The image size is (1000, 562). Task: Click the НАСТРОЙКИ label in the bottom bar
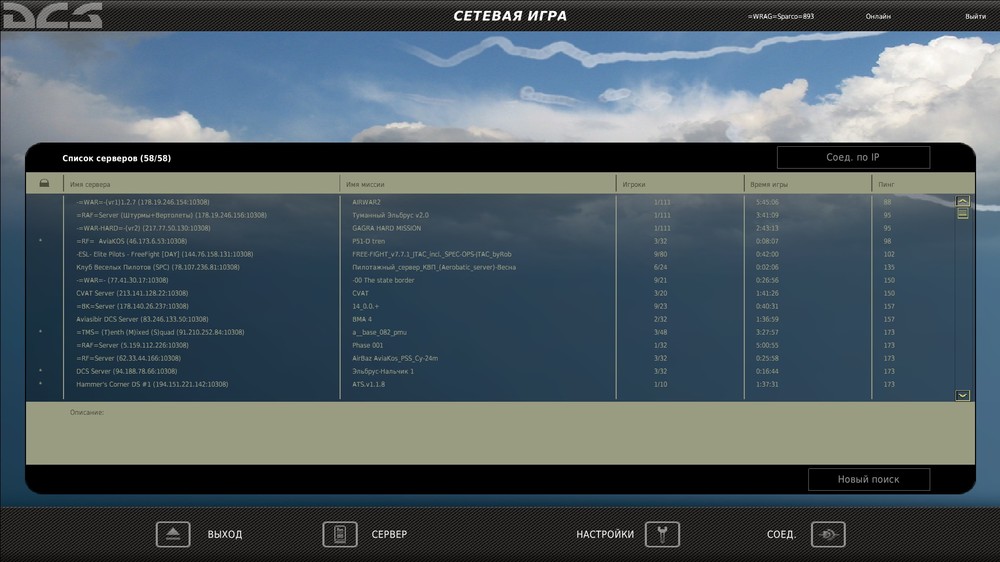pyautogui.click(x=605, y=535)
